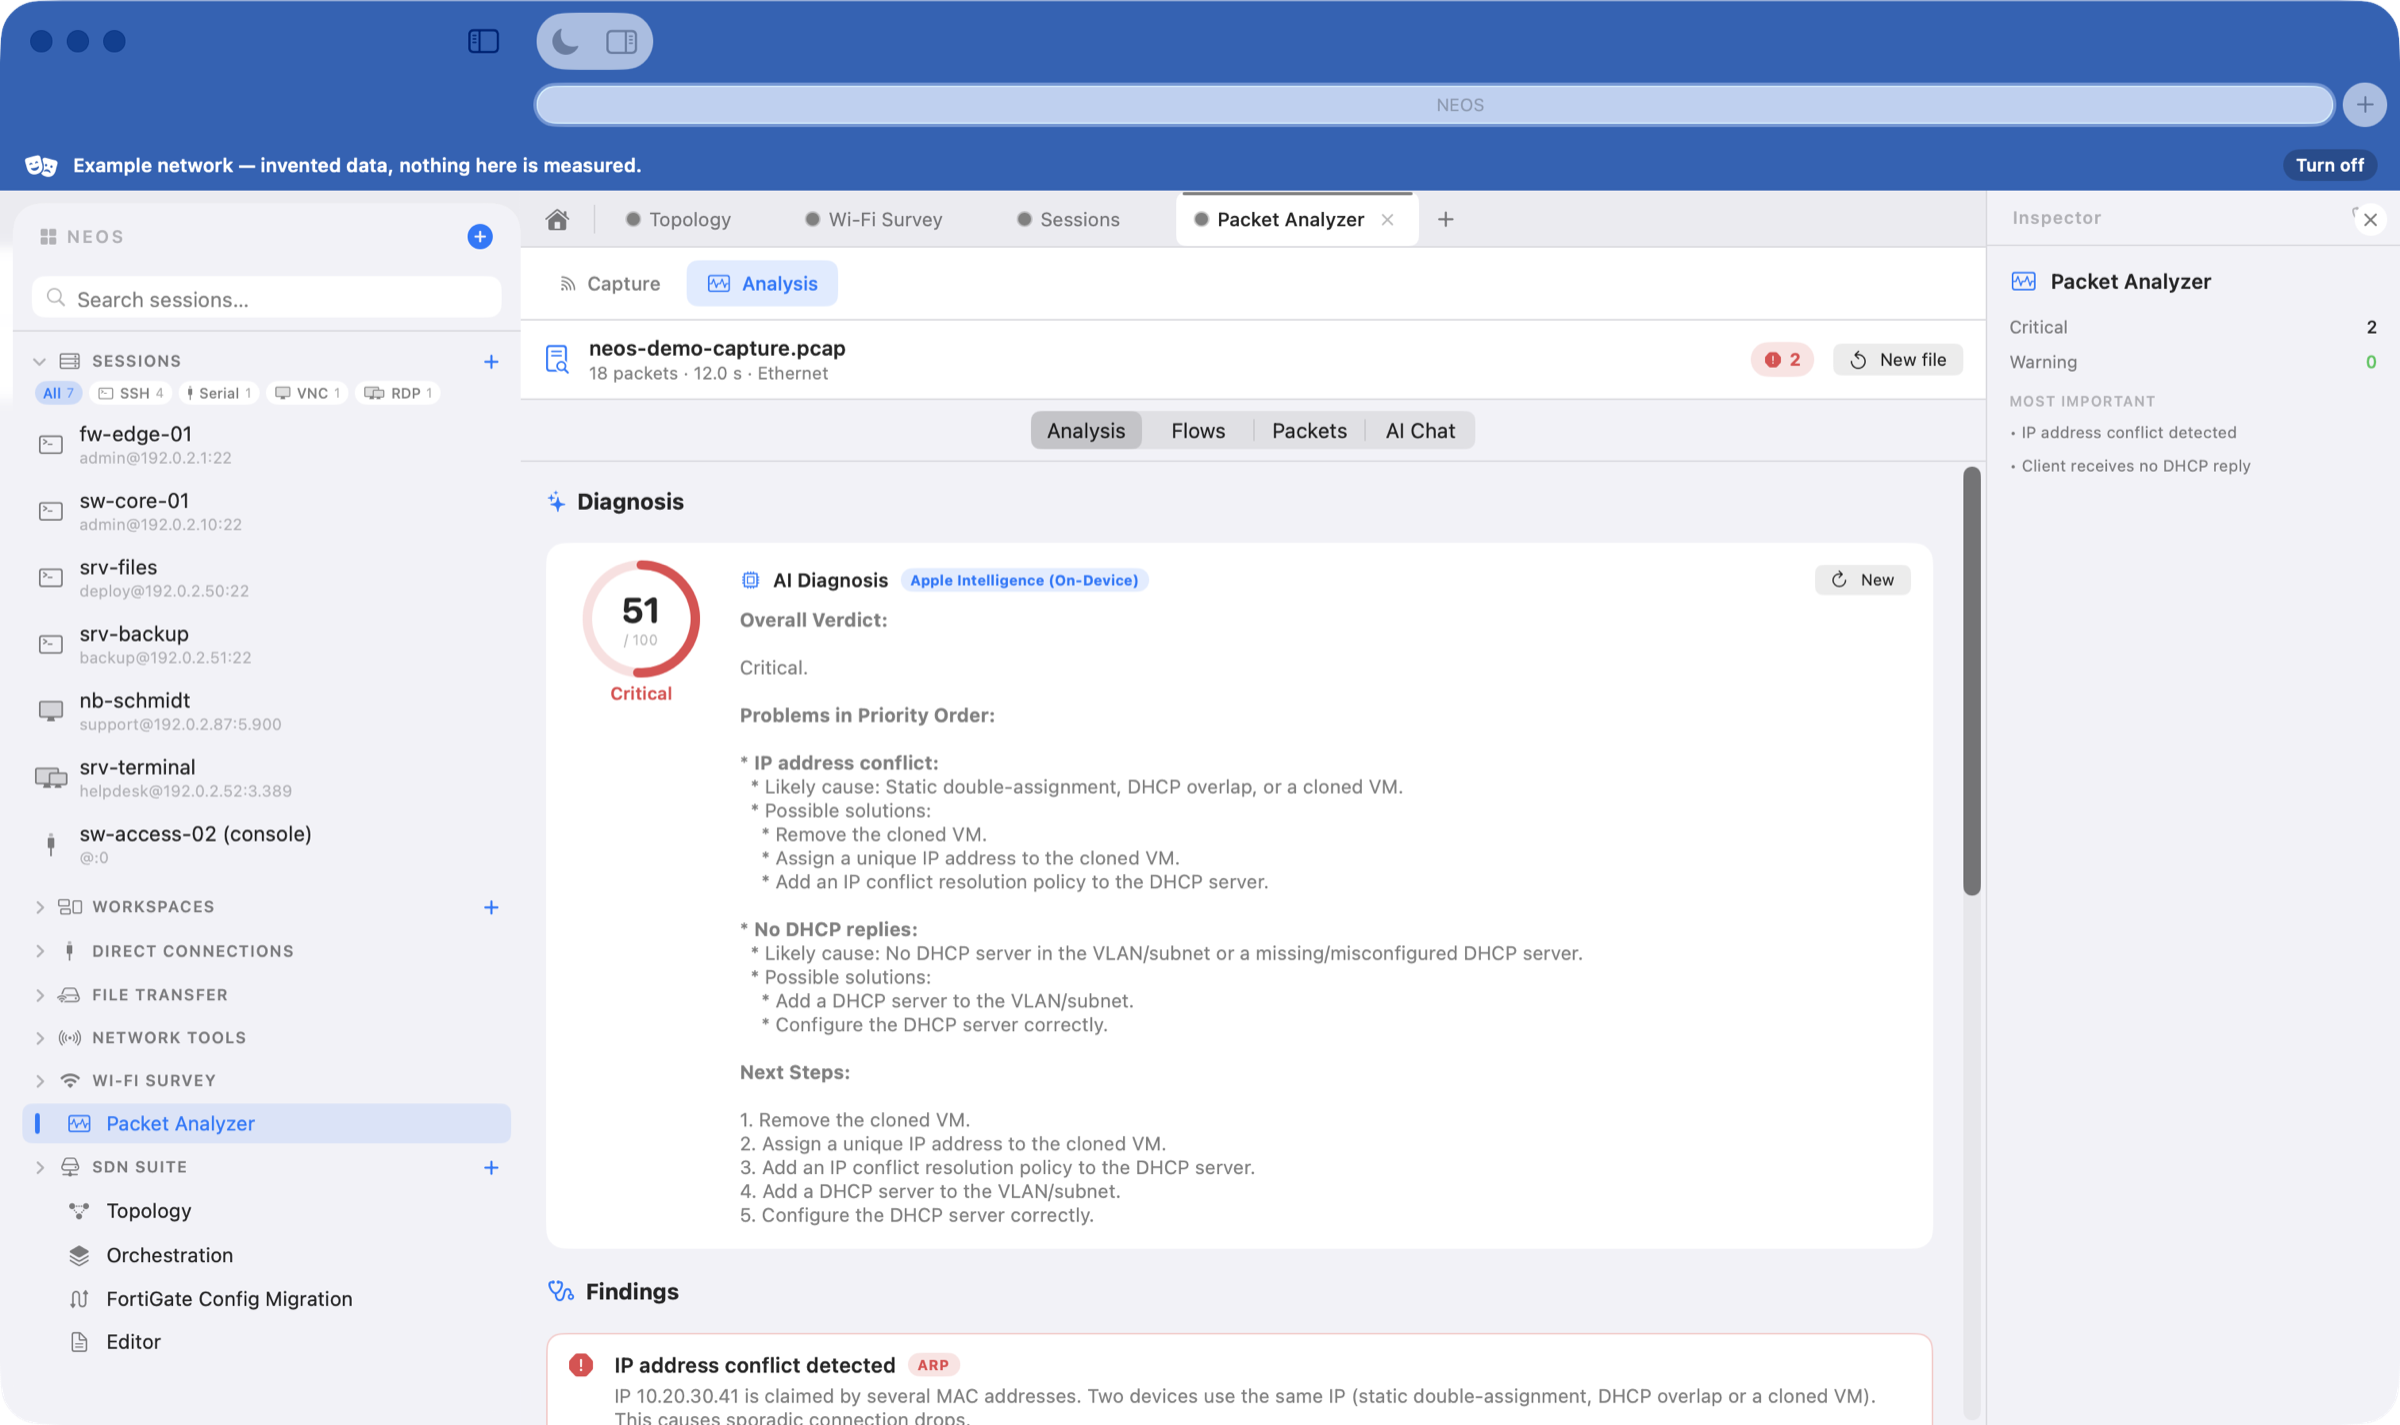Switch to dark mode with moon icon

pos(566,41)
